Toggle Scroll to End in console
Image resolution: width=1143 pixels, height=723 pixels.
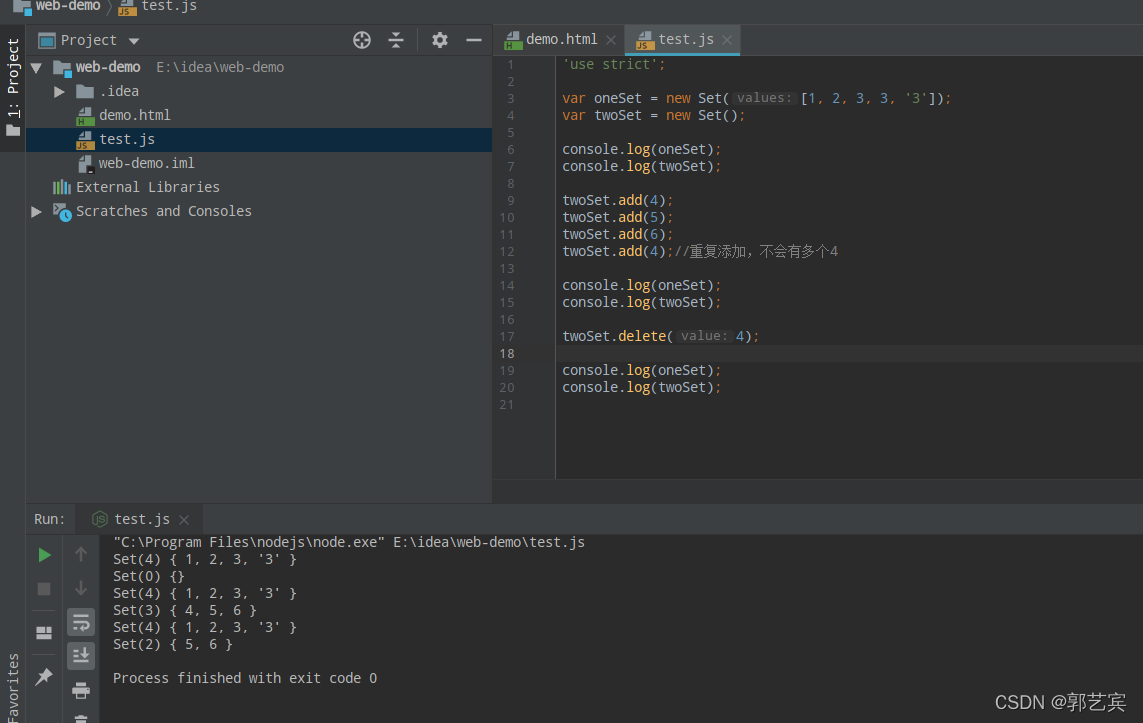[x=81, y=655]
